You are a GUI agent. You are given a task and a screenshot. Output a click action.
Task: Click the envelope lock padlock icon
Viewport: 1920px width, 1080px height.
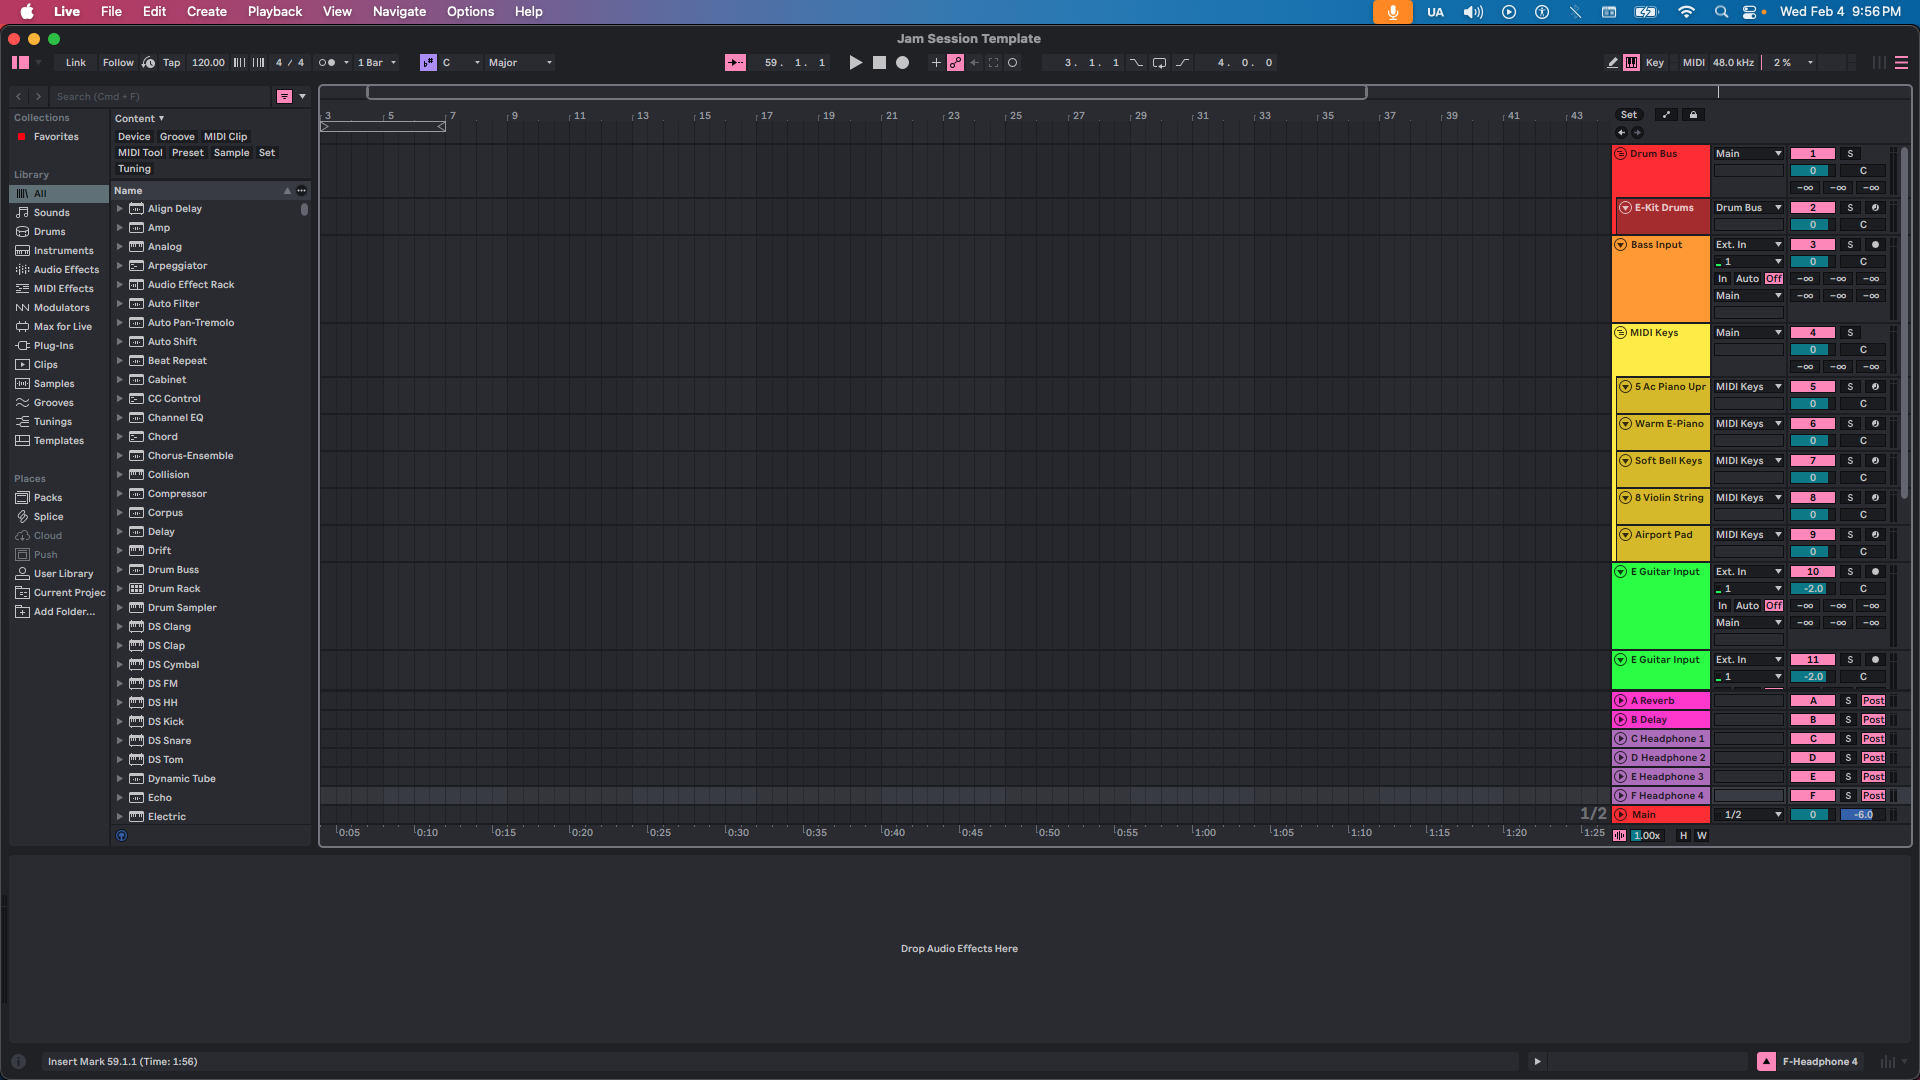[x=1692, y=114]
